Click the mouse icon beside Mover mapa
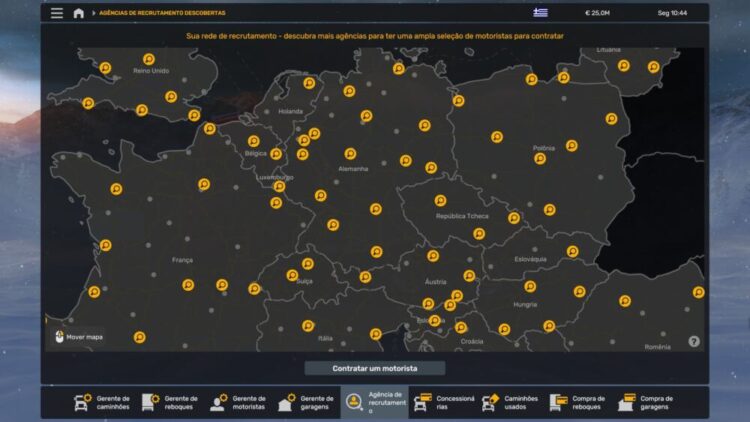Viewport: 750px width, 422px height. [59, 337]
